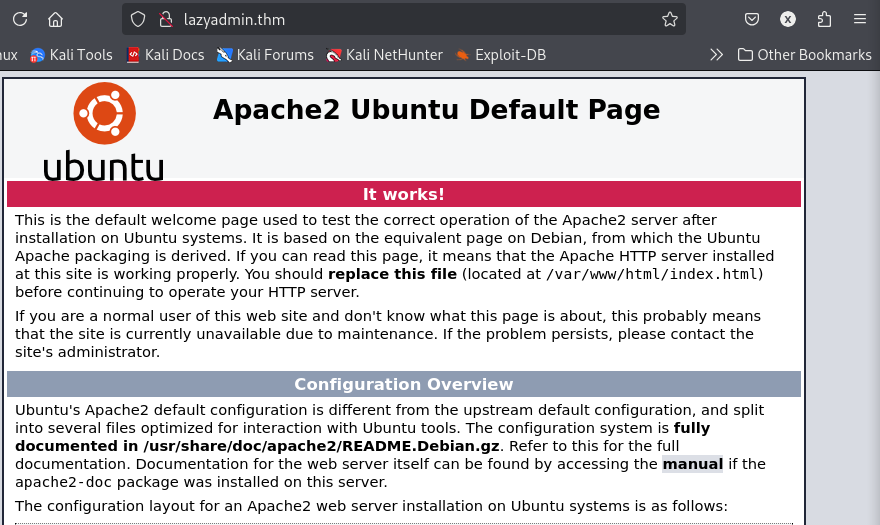Click the manual link in Configuration Overview
The width and height of the screenshot is (880, 525).
point(693,464)
